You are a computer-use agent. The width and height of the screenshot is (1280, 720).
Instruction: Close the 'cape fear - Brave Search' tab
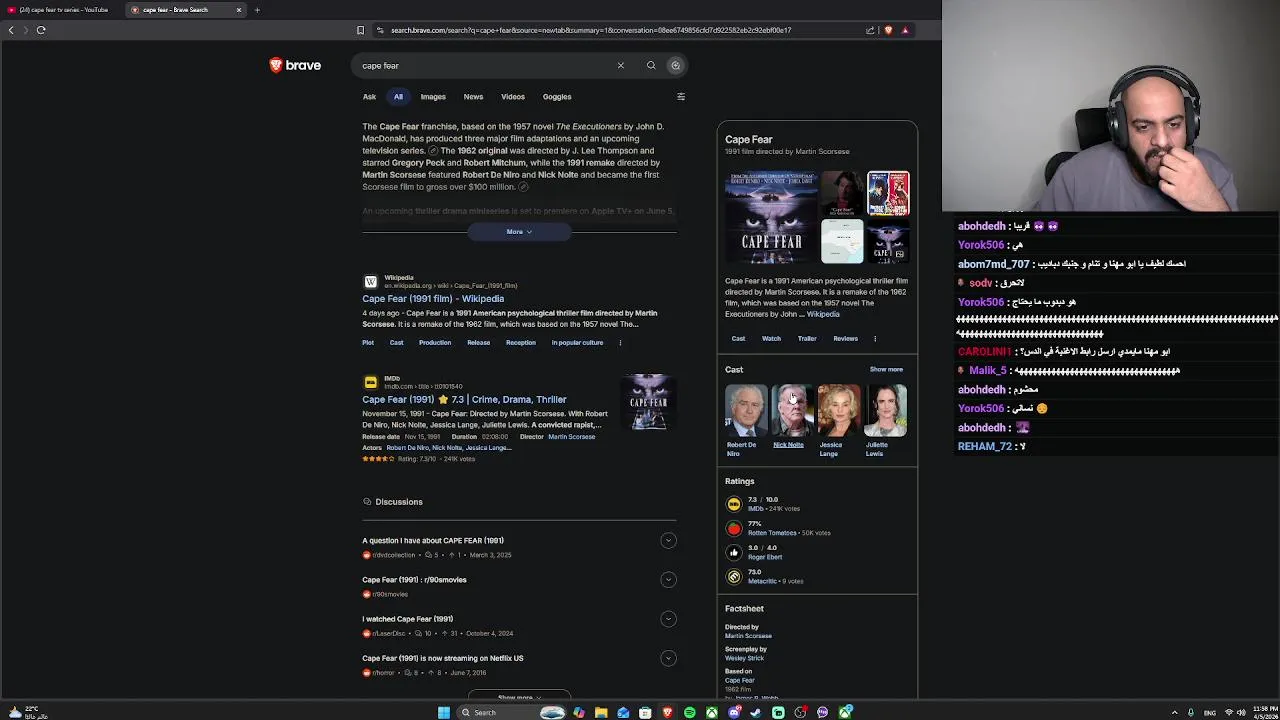tap(239, 10)
